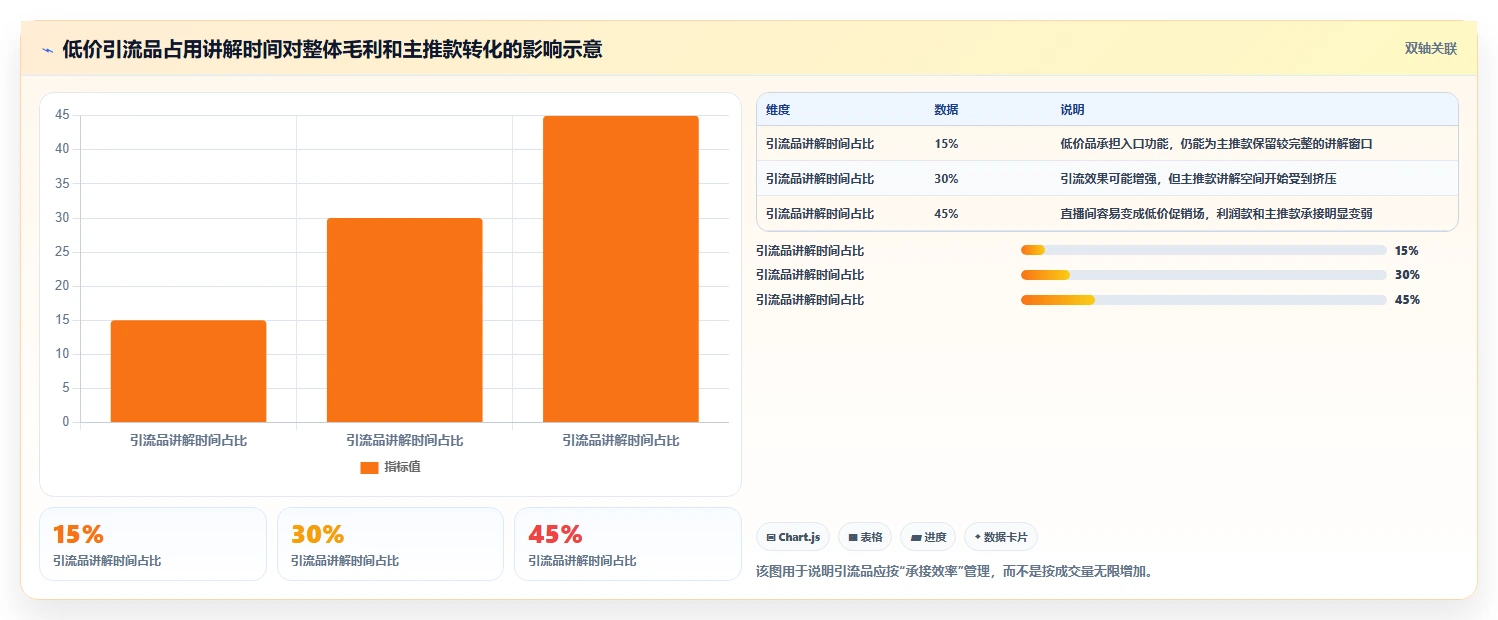
Task: Click the 30% progress bar
Action: coord(1203,275)
